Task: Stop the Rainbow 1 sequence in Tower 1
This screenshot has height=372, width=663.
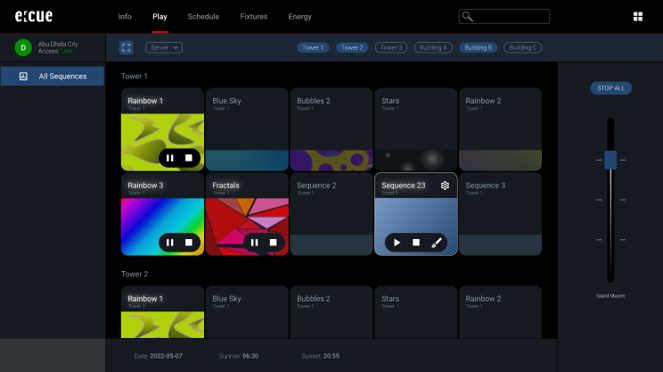Action: pos(189,158)
